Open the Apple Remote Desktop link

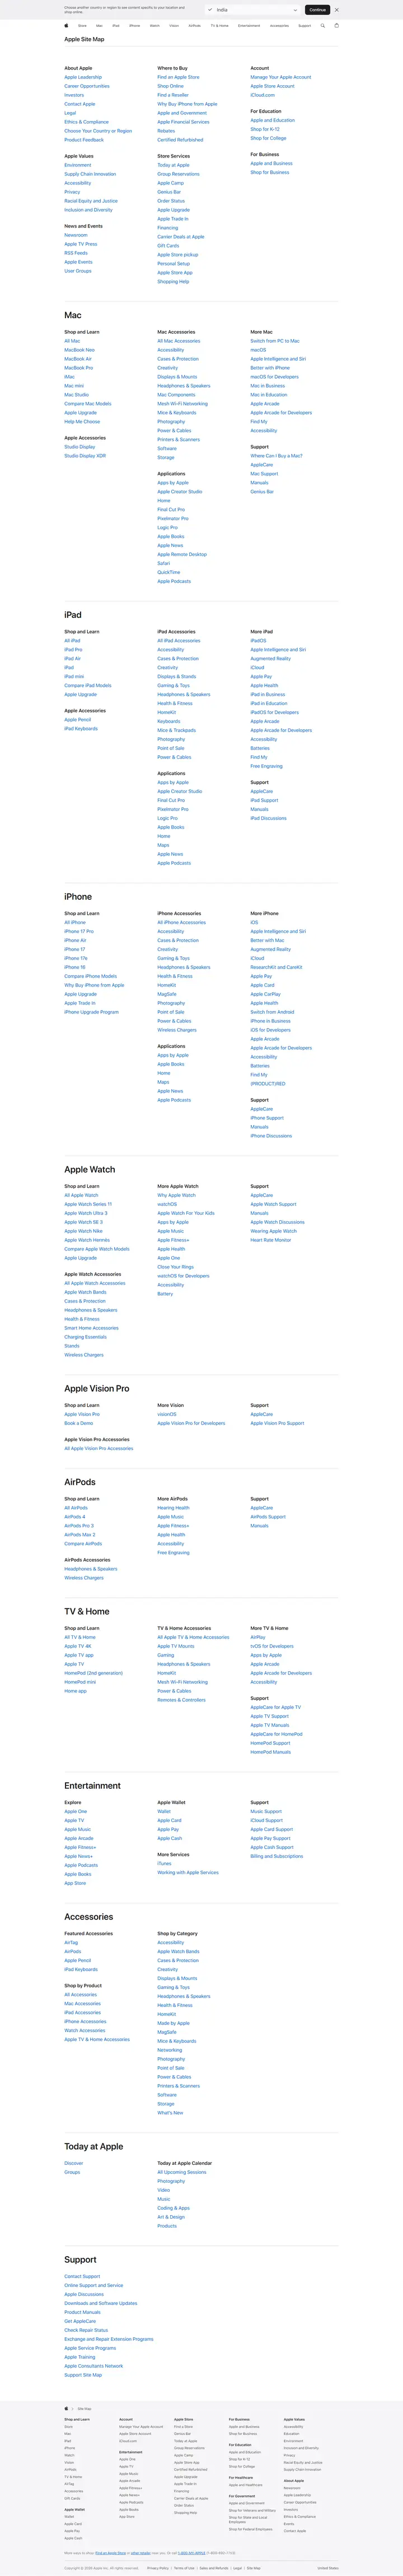click(x=182, y=554)
